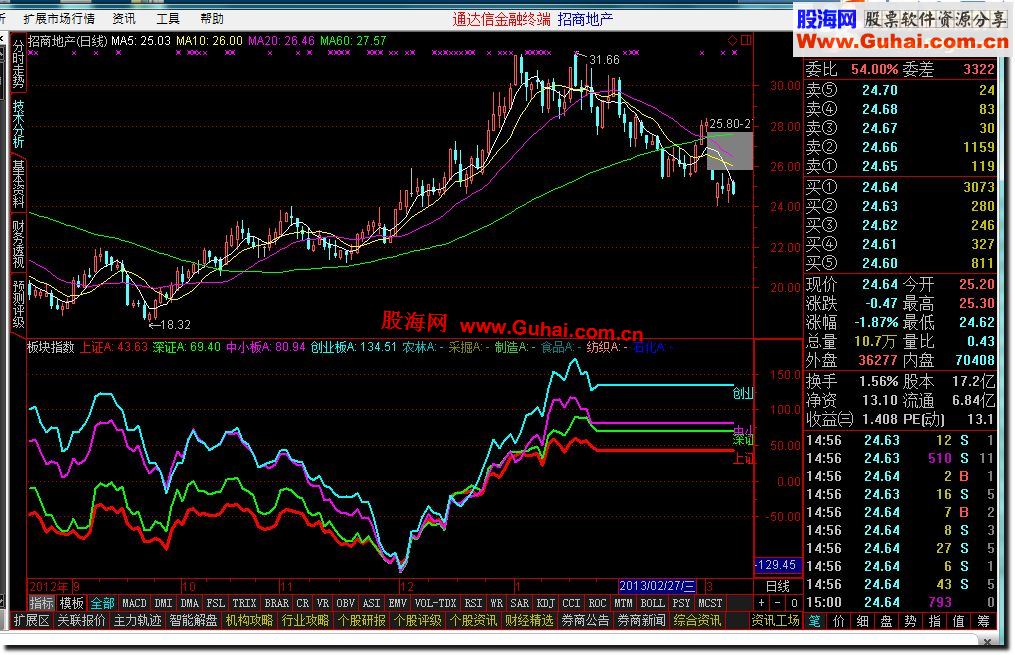Apply the DMA indicator
Image resolution: width=1015 pixels, height=655 pixels.
coord(190,603)
